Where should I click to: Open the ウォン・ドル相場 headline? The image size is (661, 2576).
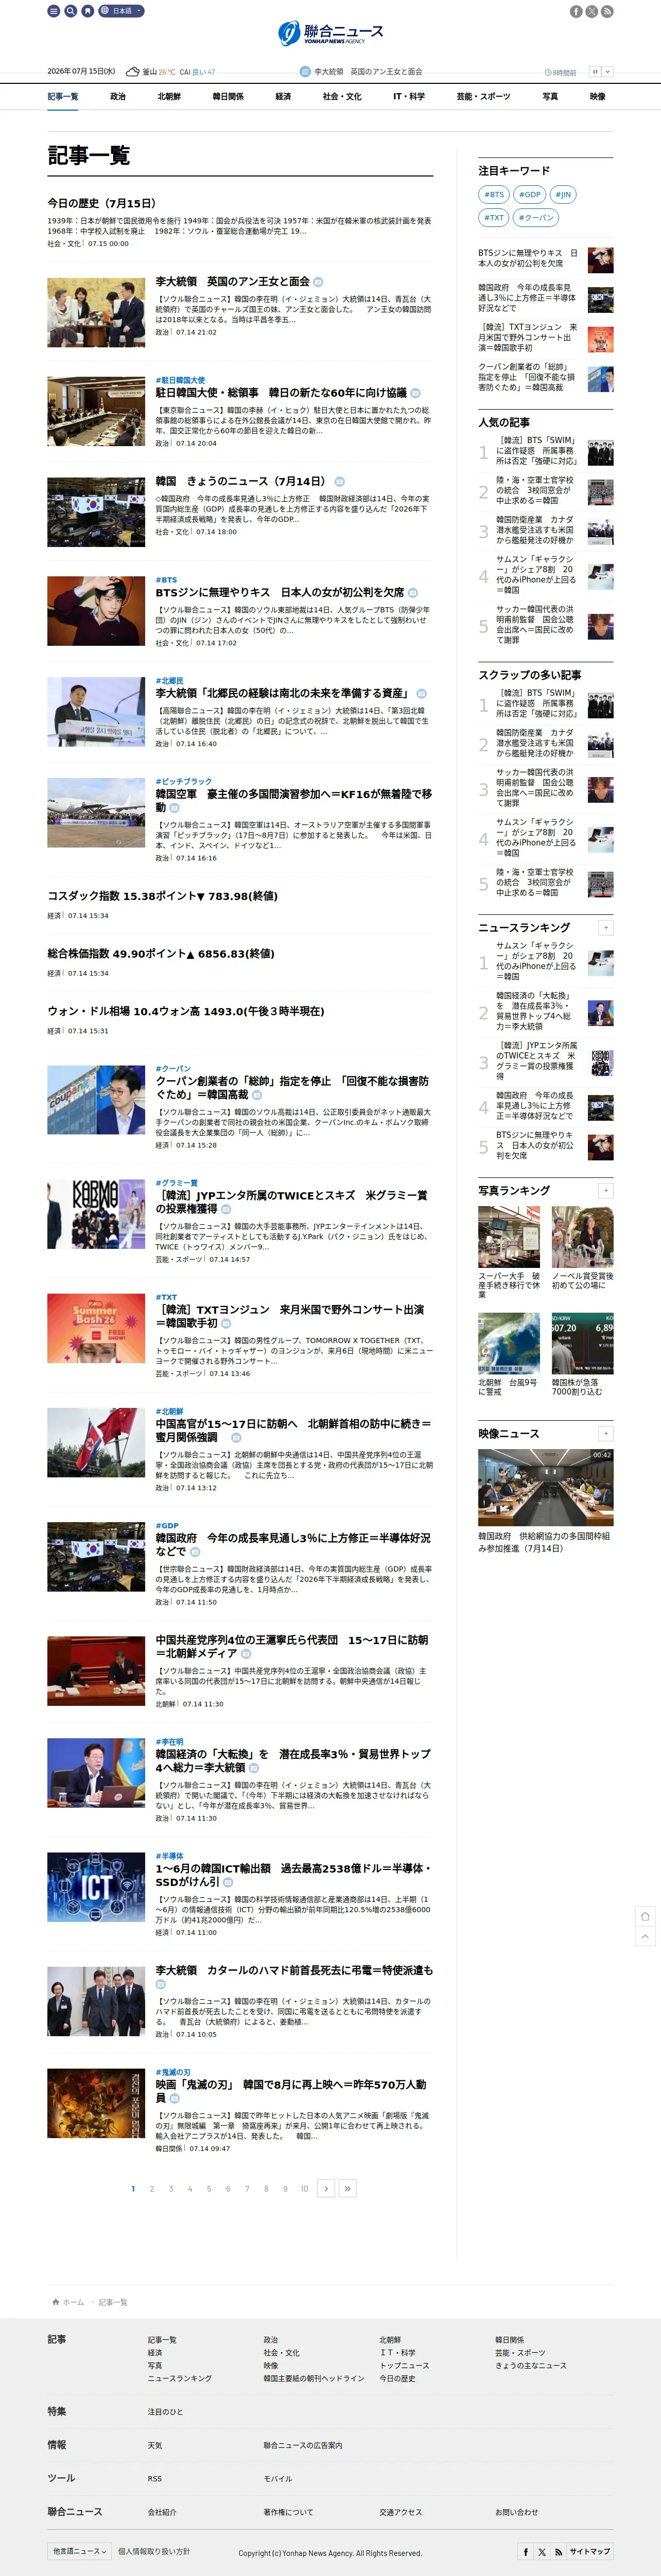coord(185,1012)
